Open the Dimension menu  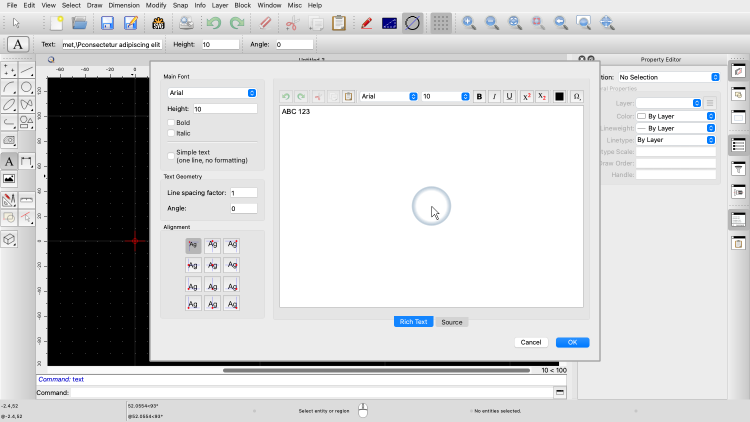124,5
